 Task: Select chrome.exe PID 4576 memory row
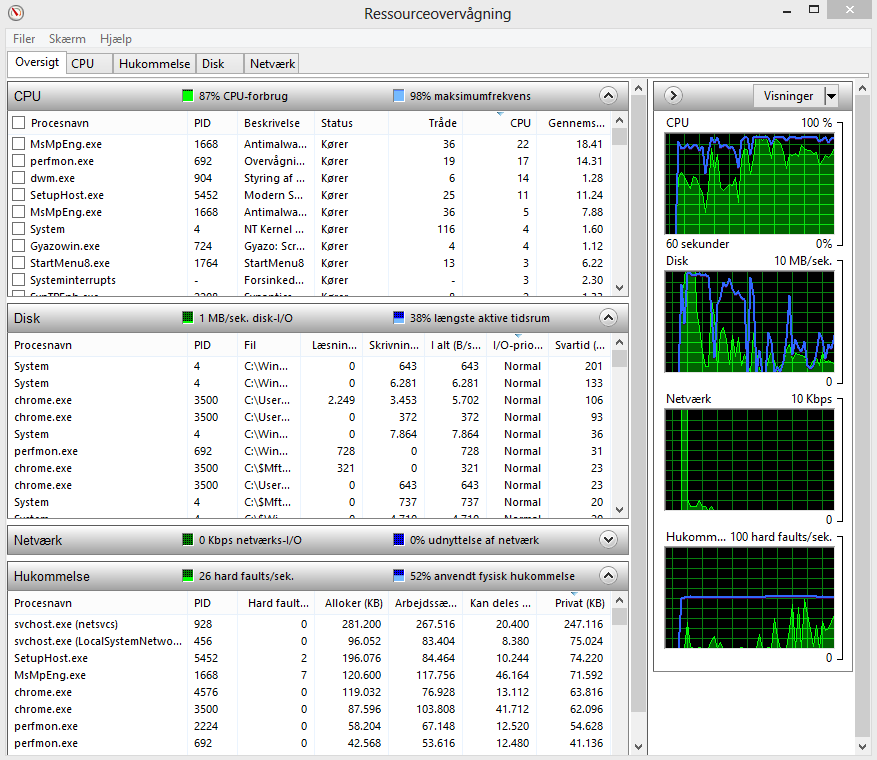click(309, 692)
